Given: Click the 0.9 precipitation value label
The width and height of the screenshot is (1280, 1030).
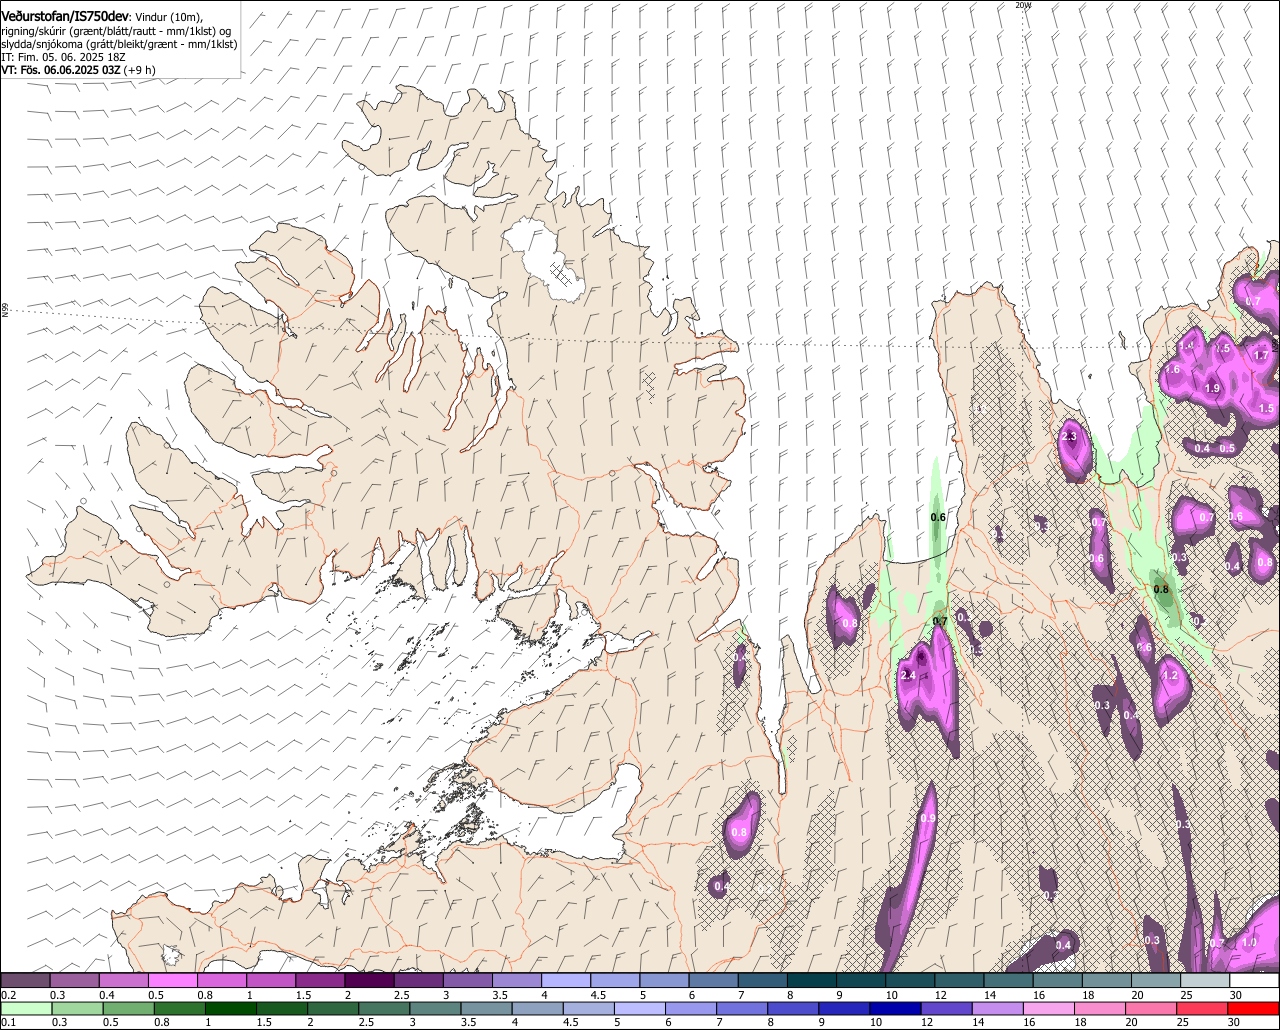Looking at the screenshot, I should pos(928,819).
